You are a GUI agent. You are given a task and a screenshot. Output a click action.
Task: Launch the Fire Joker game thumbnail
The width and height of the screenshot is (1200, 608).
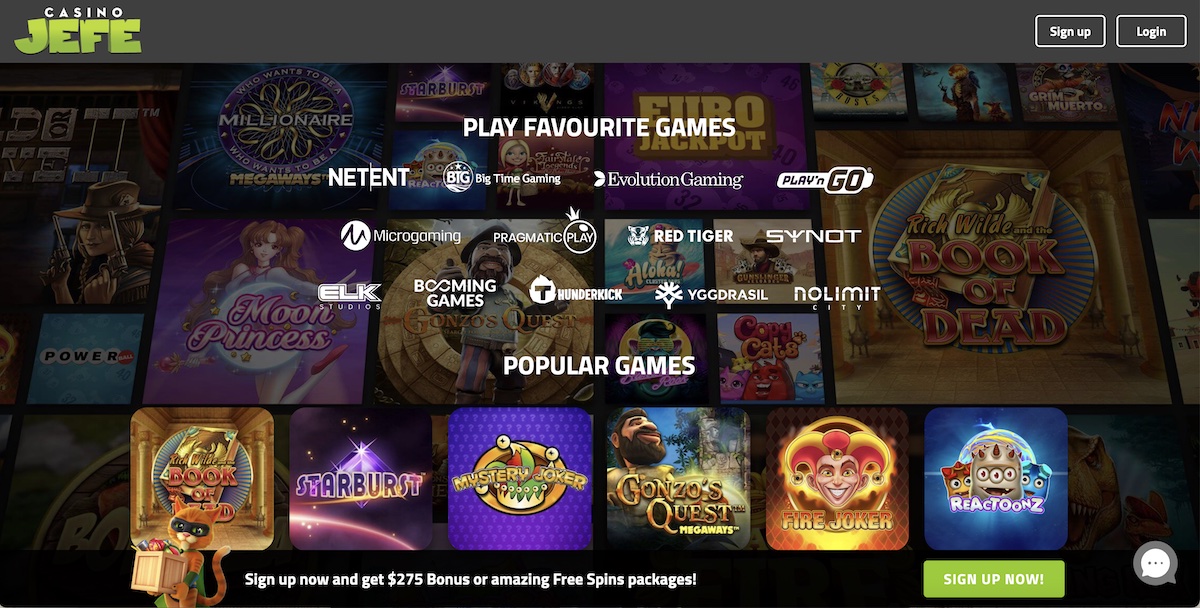coord(837,479)
